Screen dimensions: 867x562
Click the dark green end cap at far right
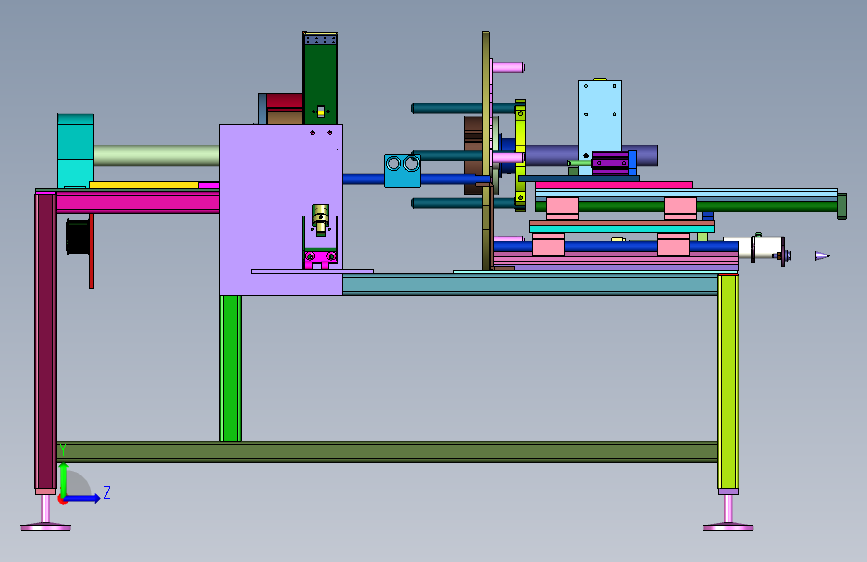[x=842, y=206]
